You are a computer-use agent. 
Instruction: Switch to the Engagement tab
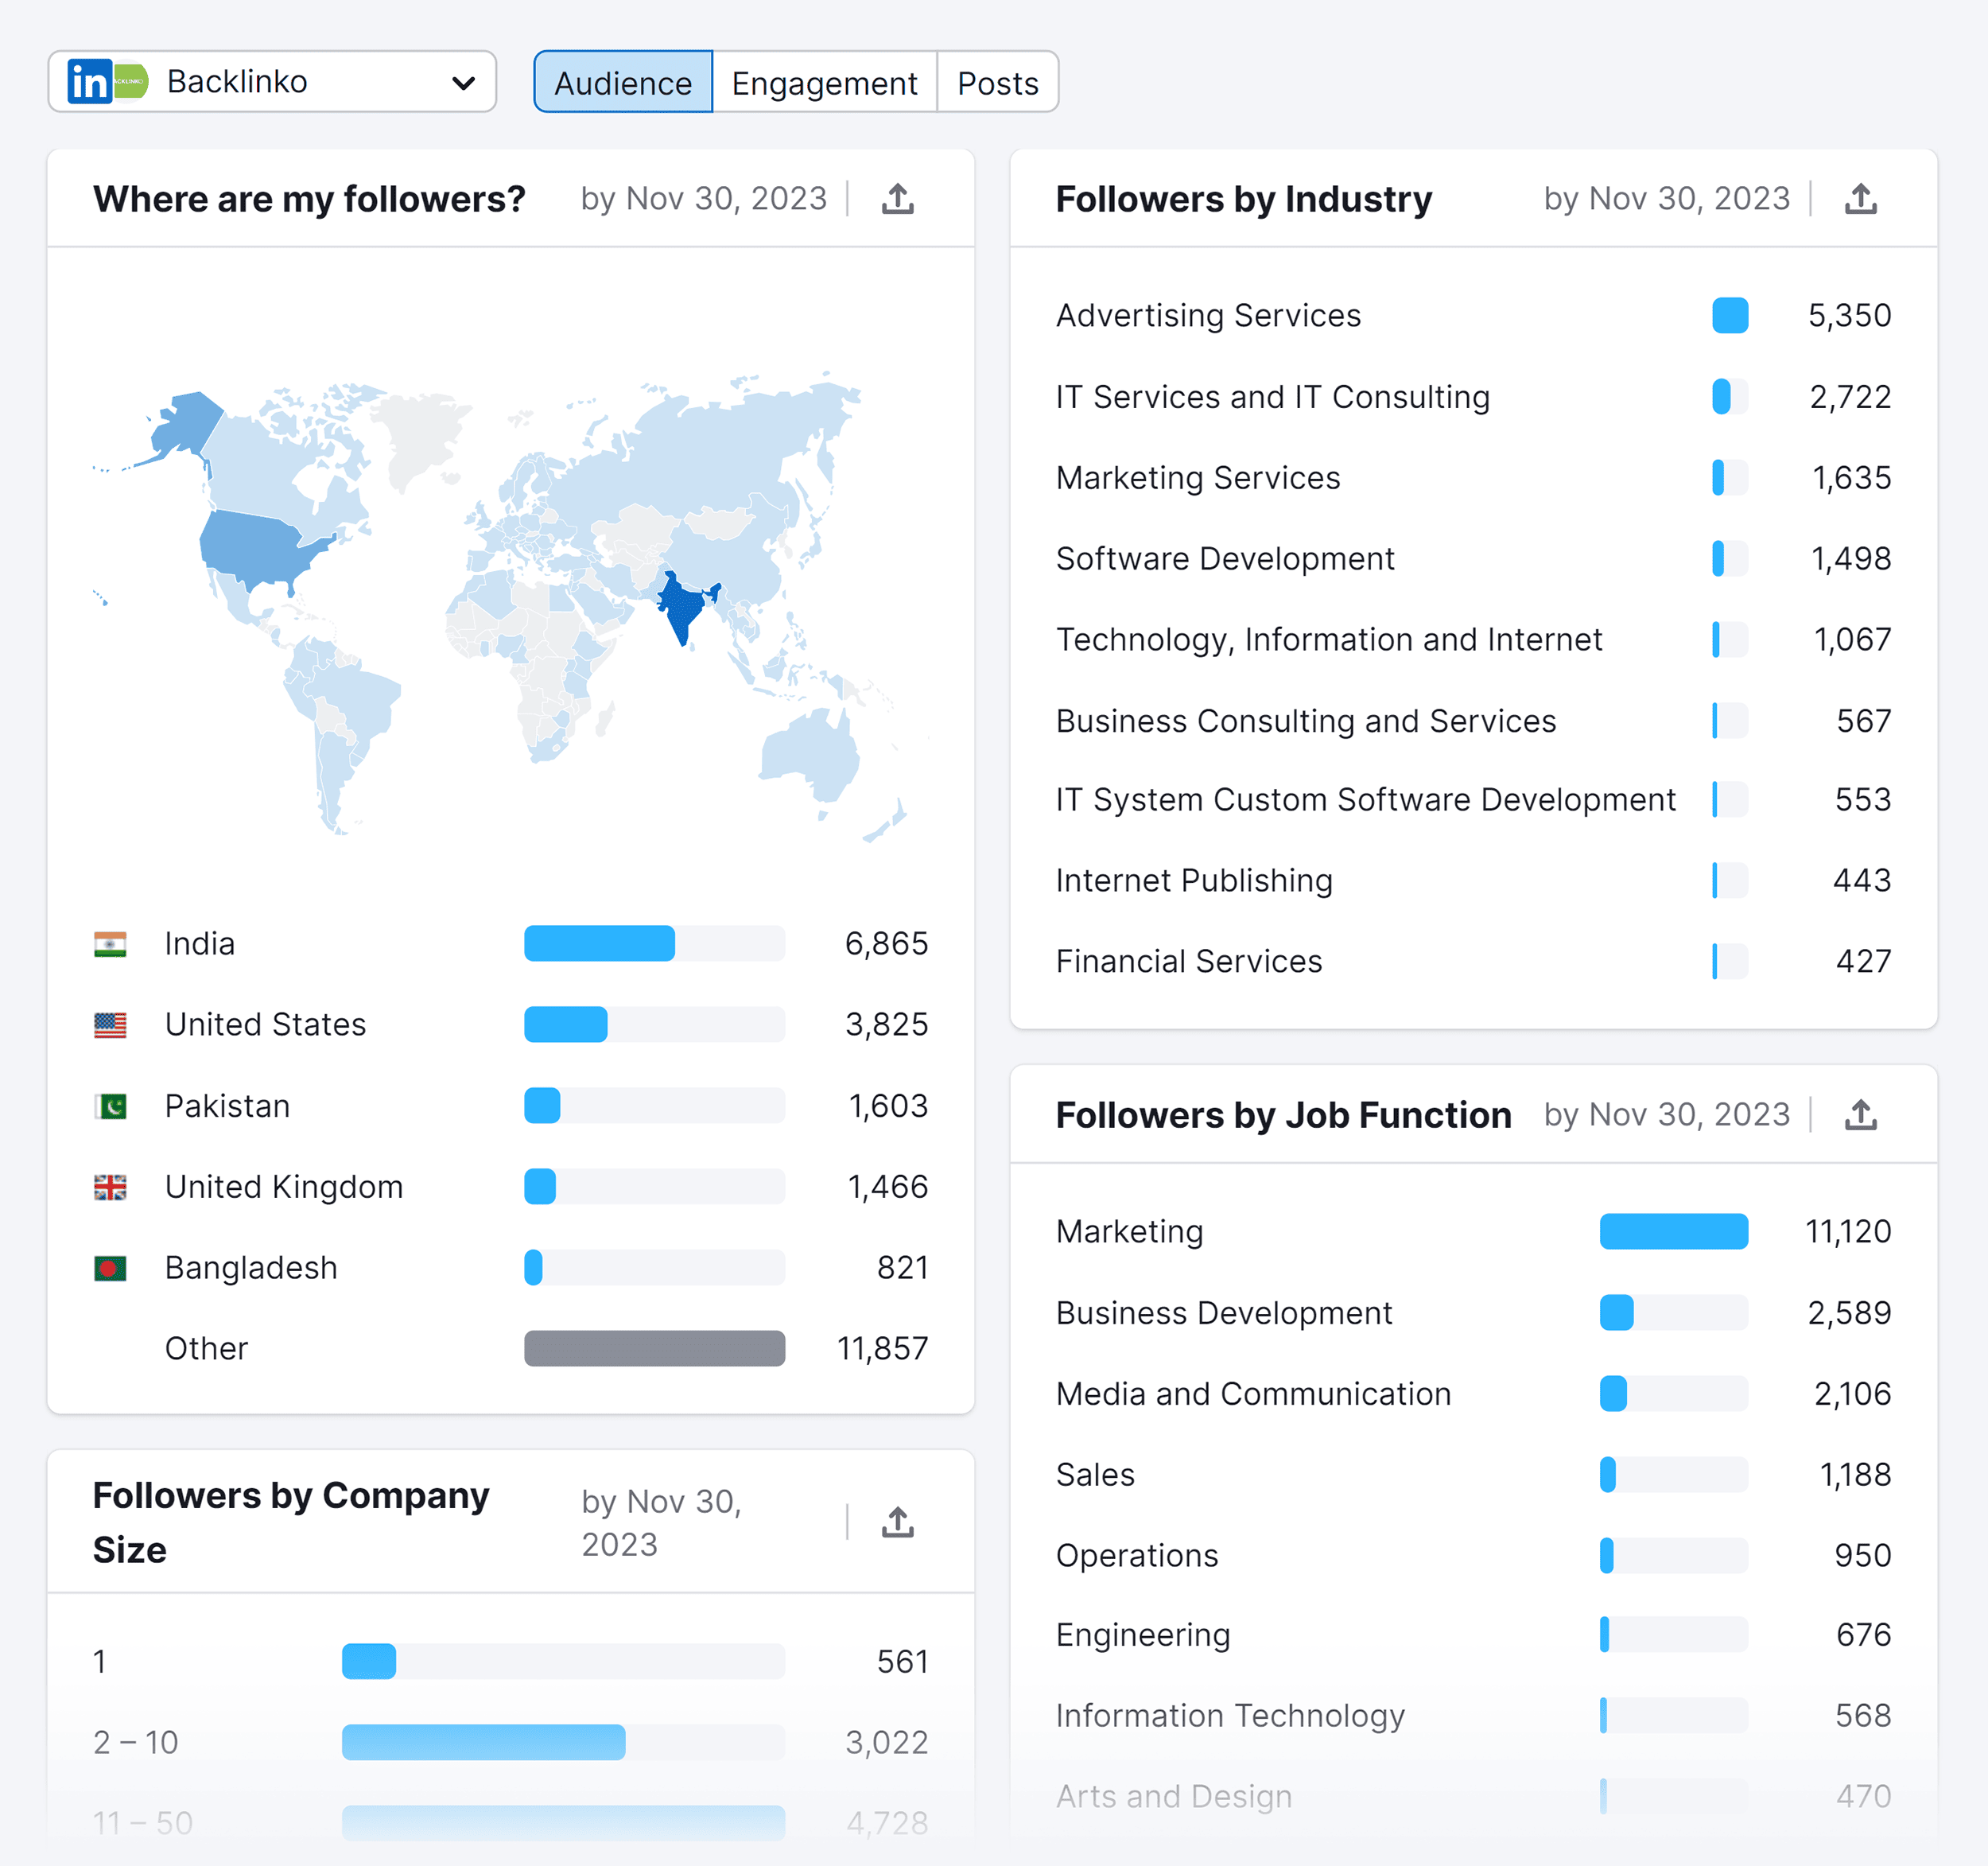pyautogui.click(x=824, y=82)
